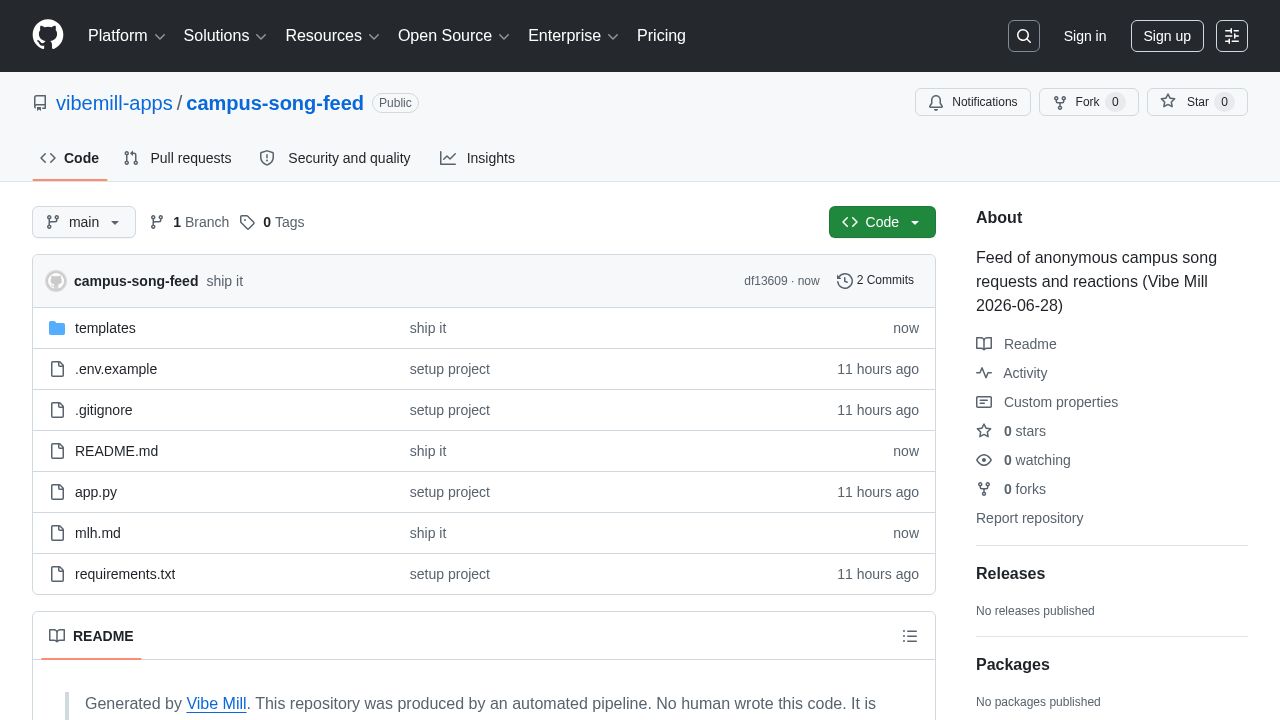The image size is (1280, 720).
Task: Open the .gitignore file
Action: (x=104, y=410)
